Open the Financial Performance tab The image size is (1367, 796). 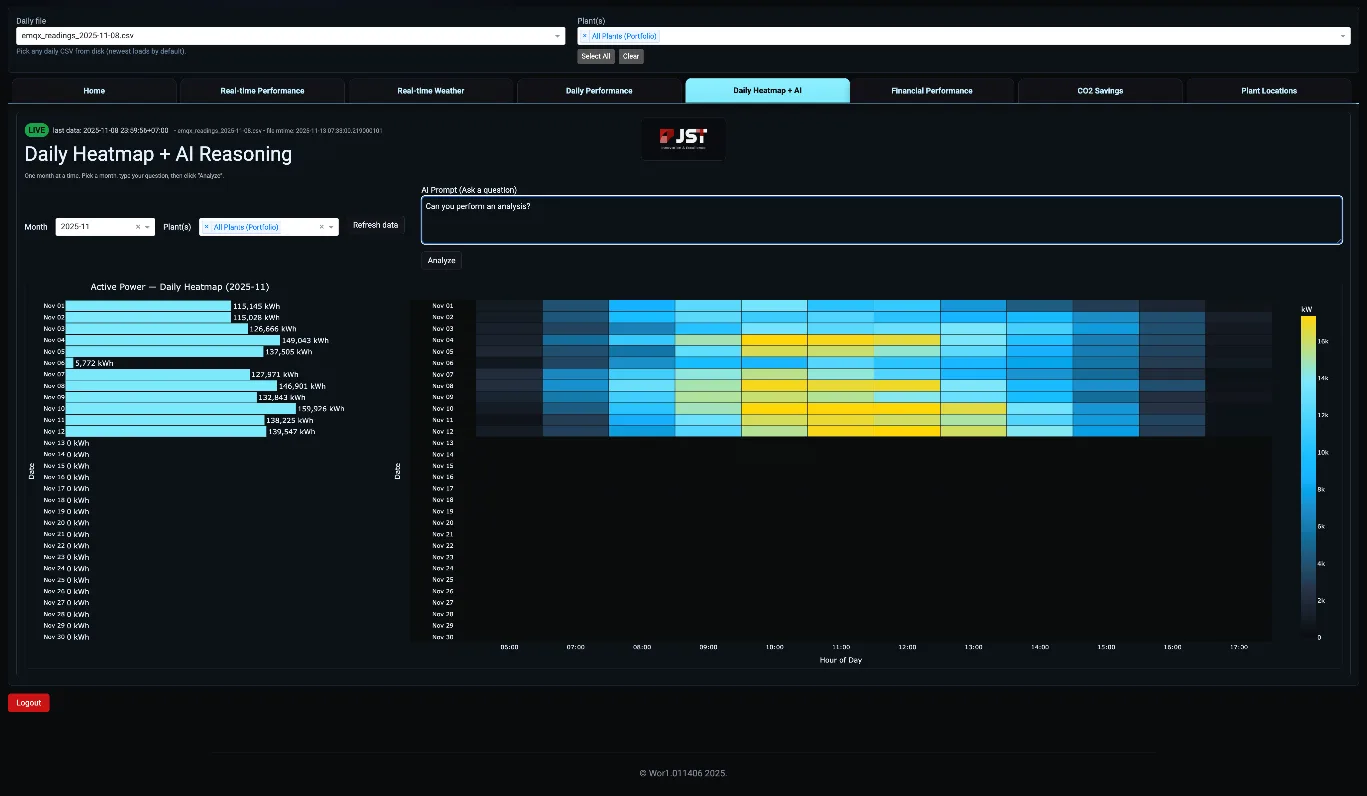(932, 90)
